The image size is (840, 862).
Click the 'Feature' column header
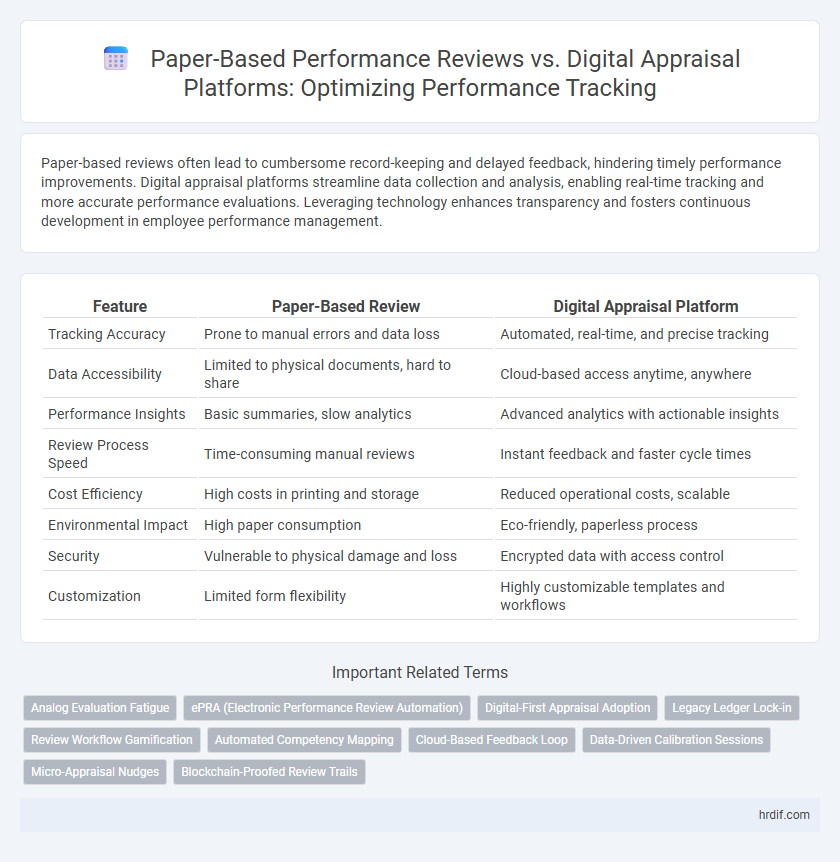(x=120, y=306)
